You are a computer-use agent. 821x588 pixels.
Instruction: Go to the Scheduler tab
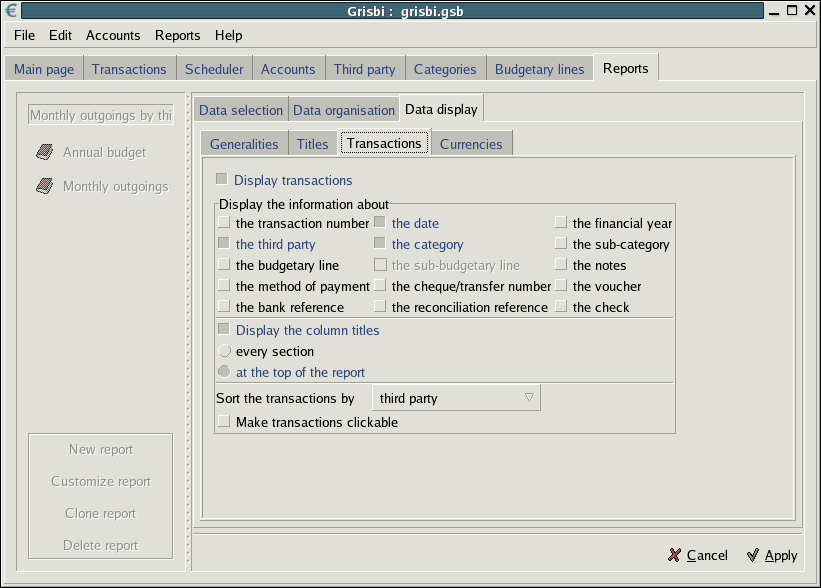214,69
